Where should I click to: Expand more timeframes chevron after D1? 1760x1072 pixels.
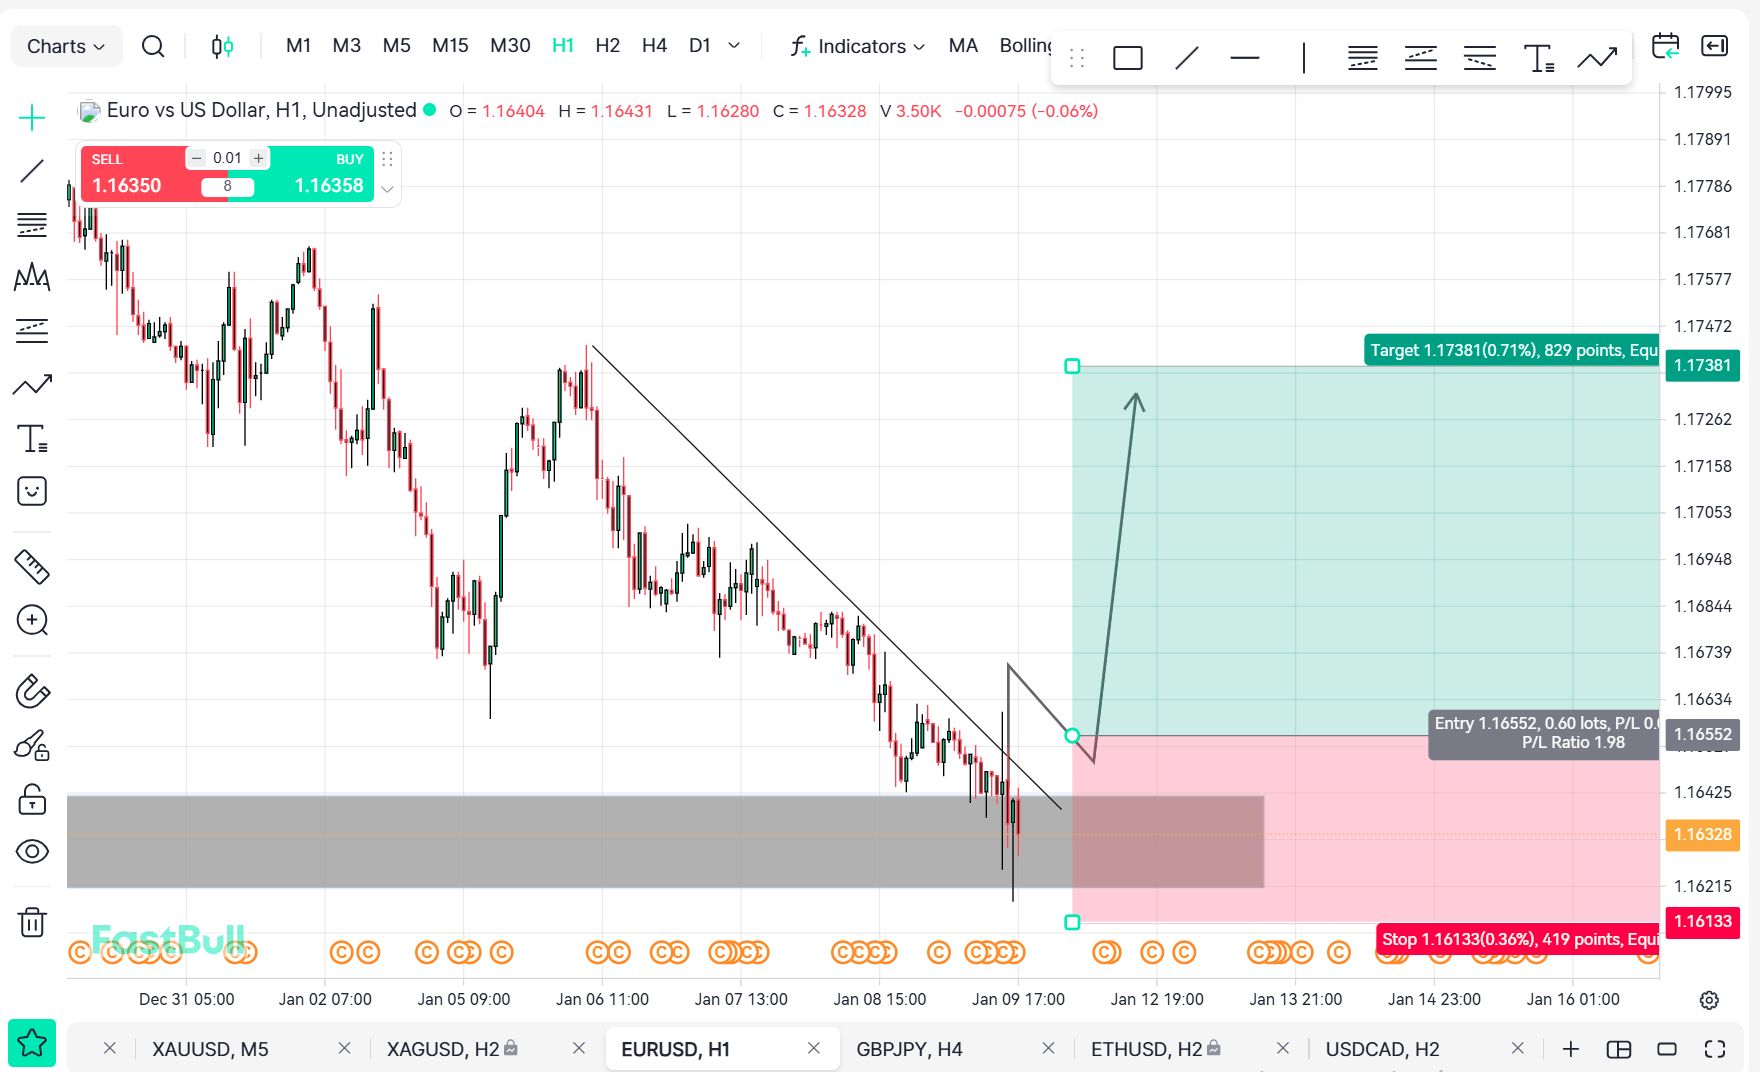pos(734,46)
